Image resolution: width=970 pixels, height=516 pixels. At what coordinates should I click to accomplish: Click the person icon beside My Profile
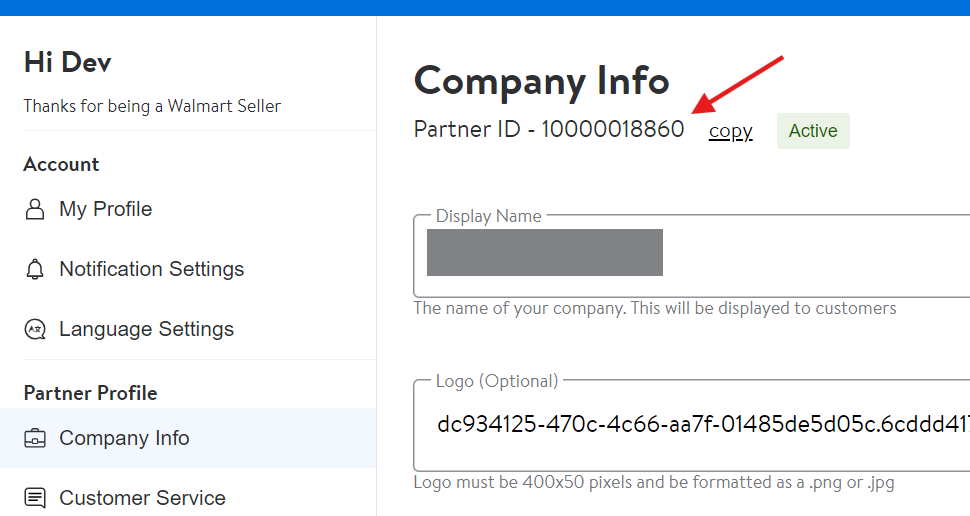tap(35, 209)
